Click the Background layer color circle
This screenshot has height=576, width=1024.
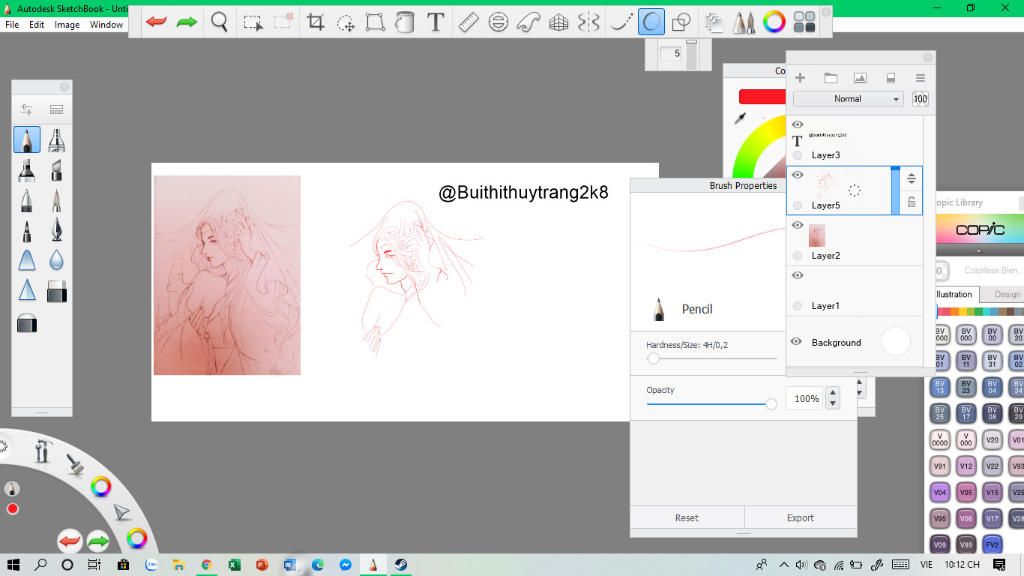click(895, 342)
